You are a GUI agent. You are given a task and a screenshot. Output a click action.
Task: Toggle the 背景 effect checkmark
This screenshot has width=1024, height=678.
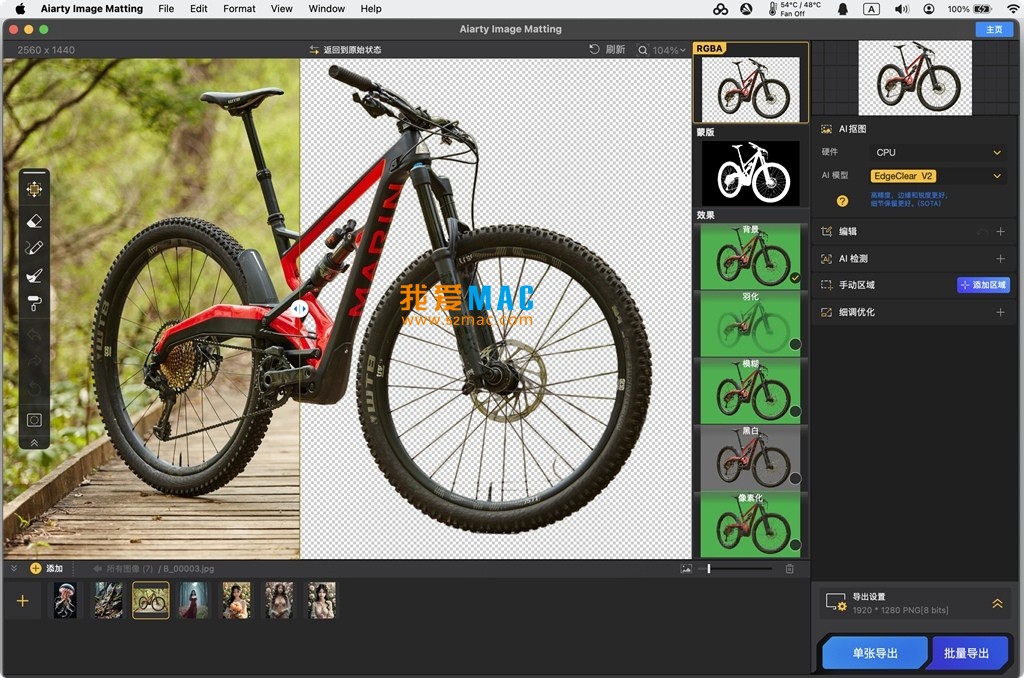(795, 278)
